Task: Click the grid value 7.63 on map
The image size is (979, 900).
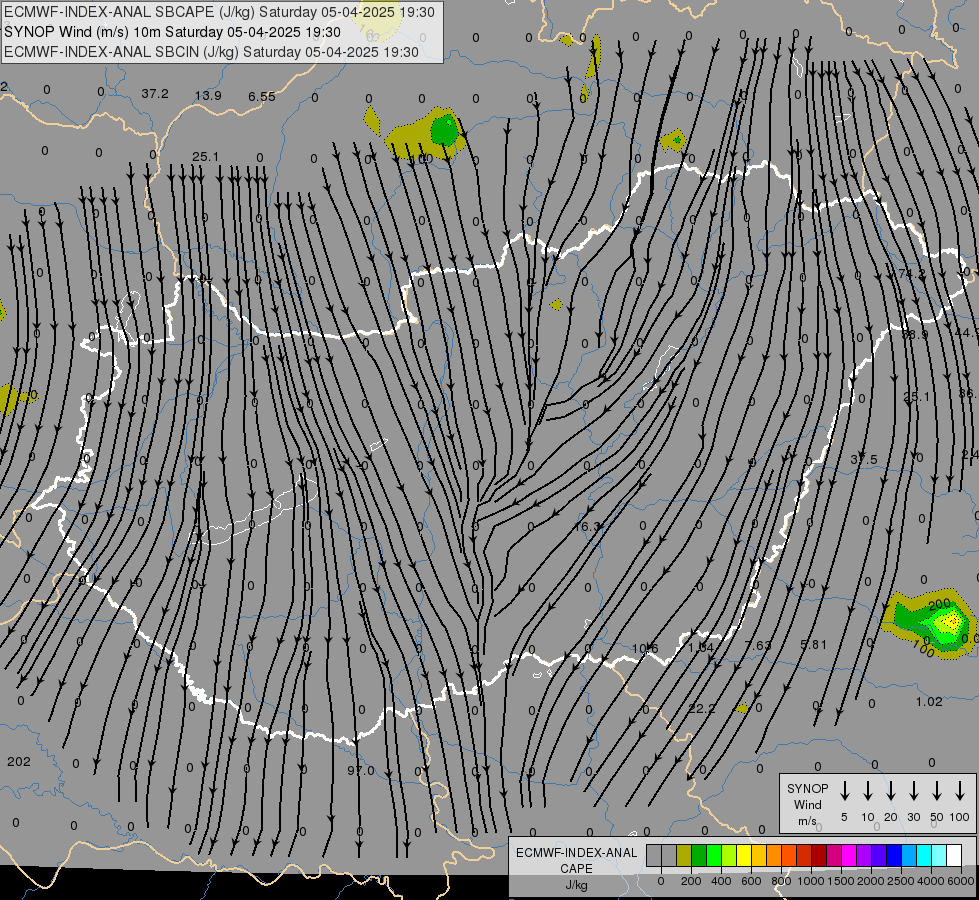Action: pos(758,645)
